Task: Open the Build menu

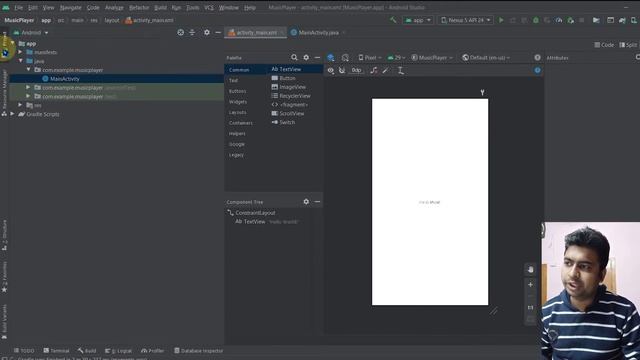Action: (x=160, y=7)
